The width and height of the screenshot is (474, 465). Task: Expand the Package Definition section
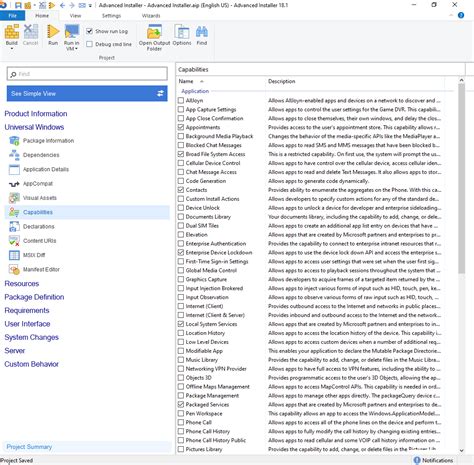click(34, 297)
